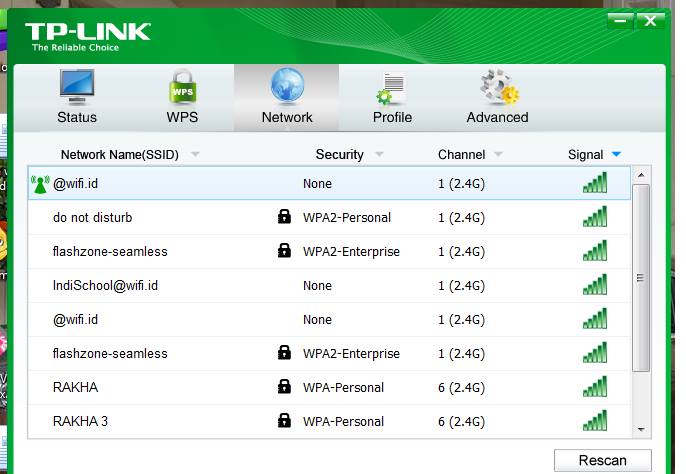Open the Advanced gears icon
The image size is (686, 474).
(497, 88)
